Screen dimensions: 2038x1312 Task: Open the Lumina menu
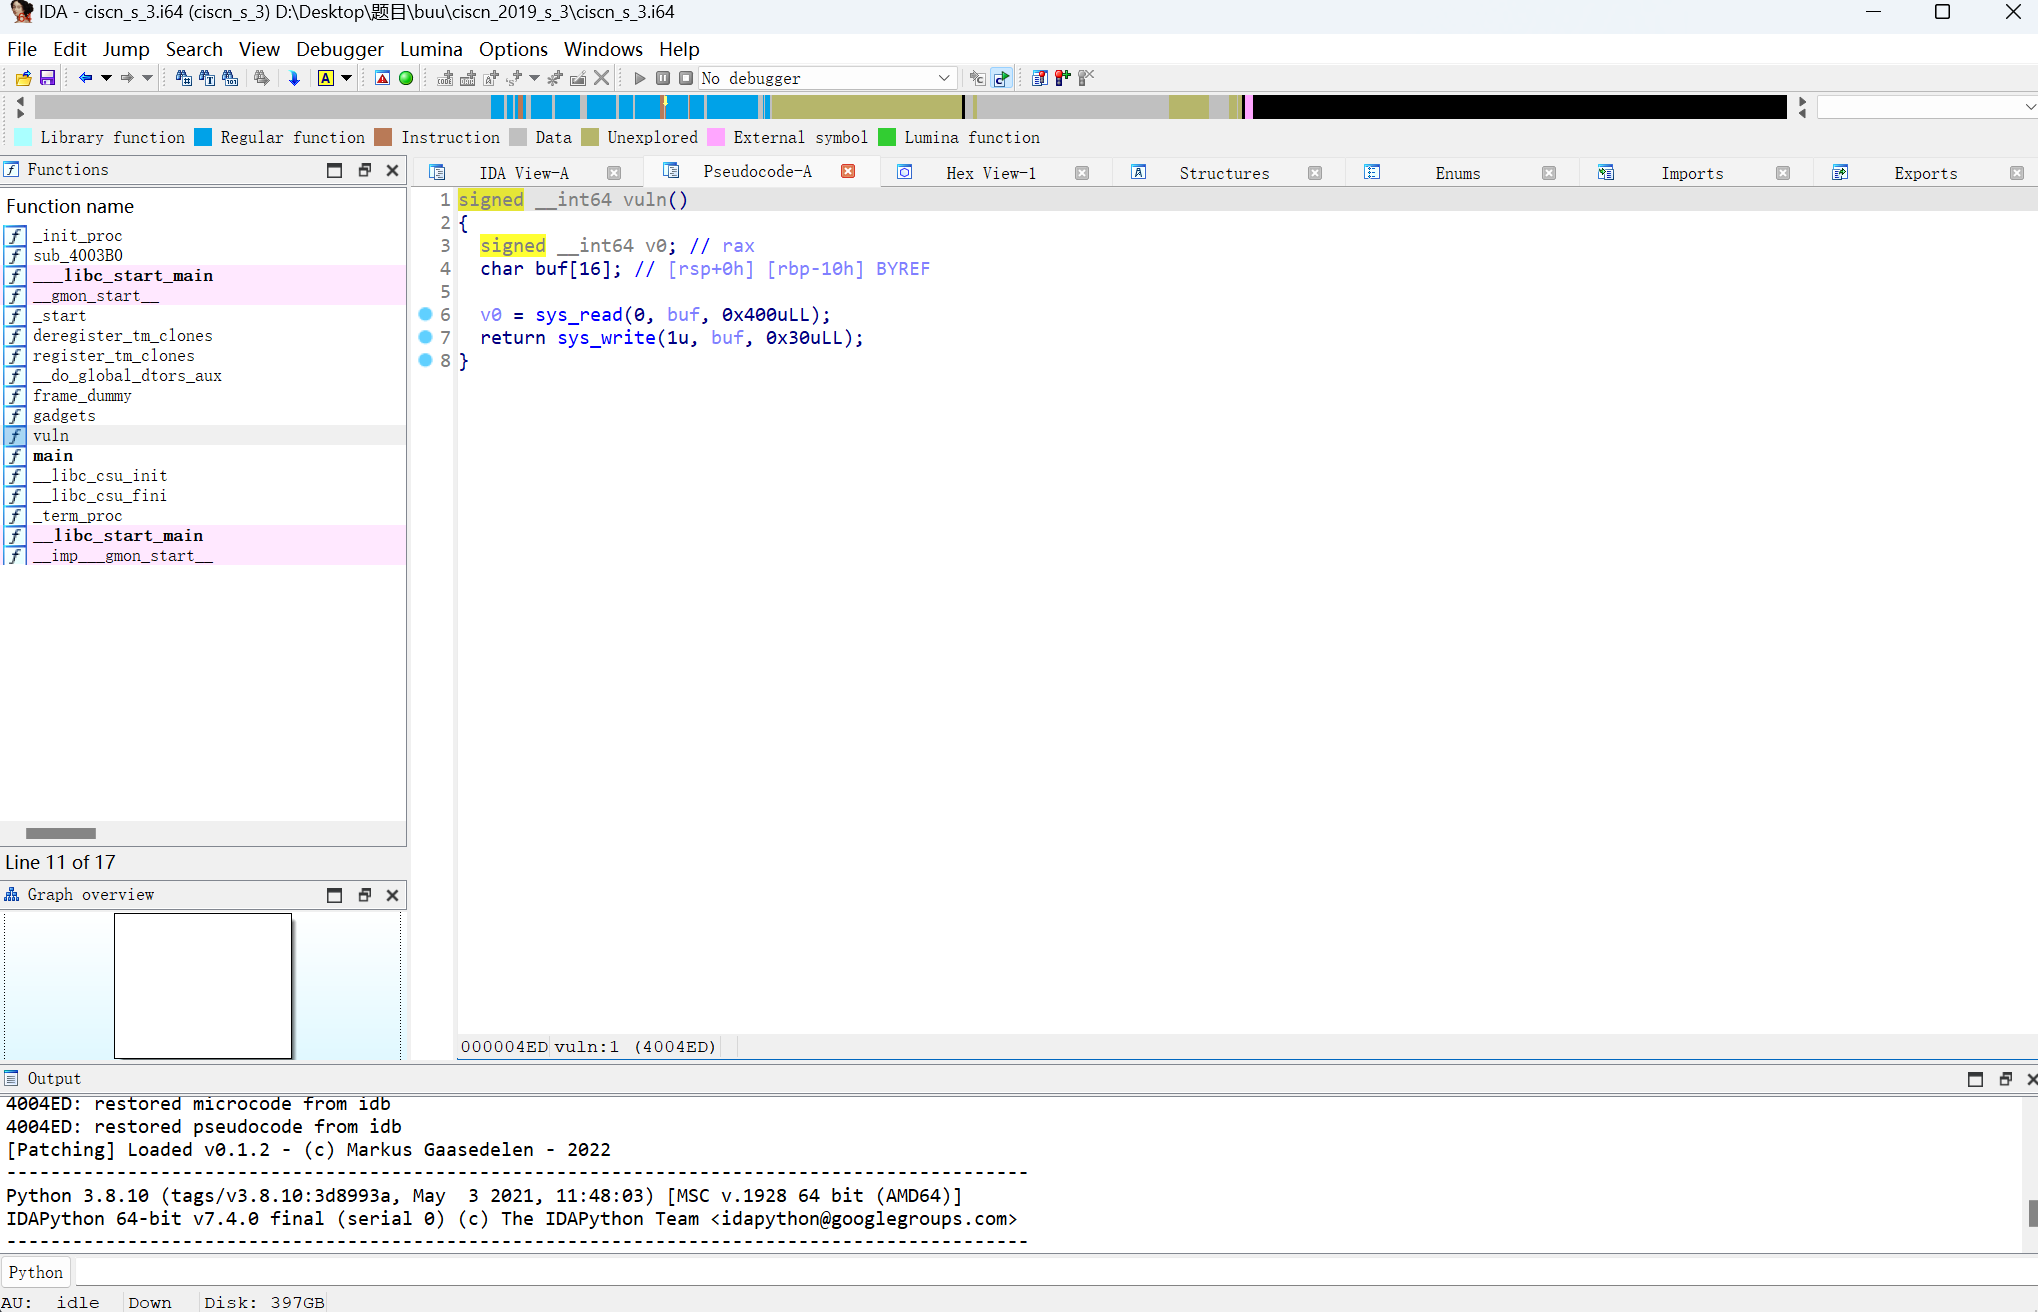pos(431,49)
